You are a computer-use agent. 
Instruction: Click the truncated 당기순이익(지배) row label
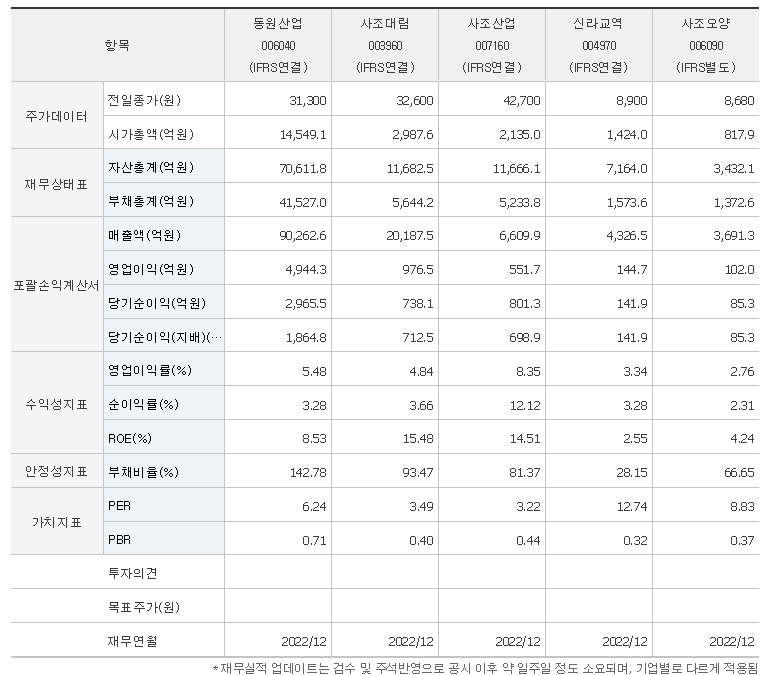[165, 337]
